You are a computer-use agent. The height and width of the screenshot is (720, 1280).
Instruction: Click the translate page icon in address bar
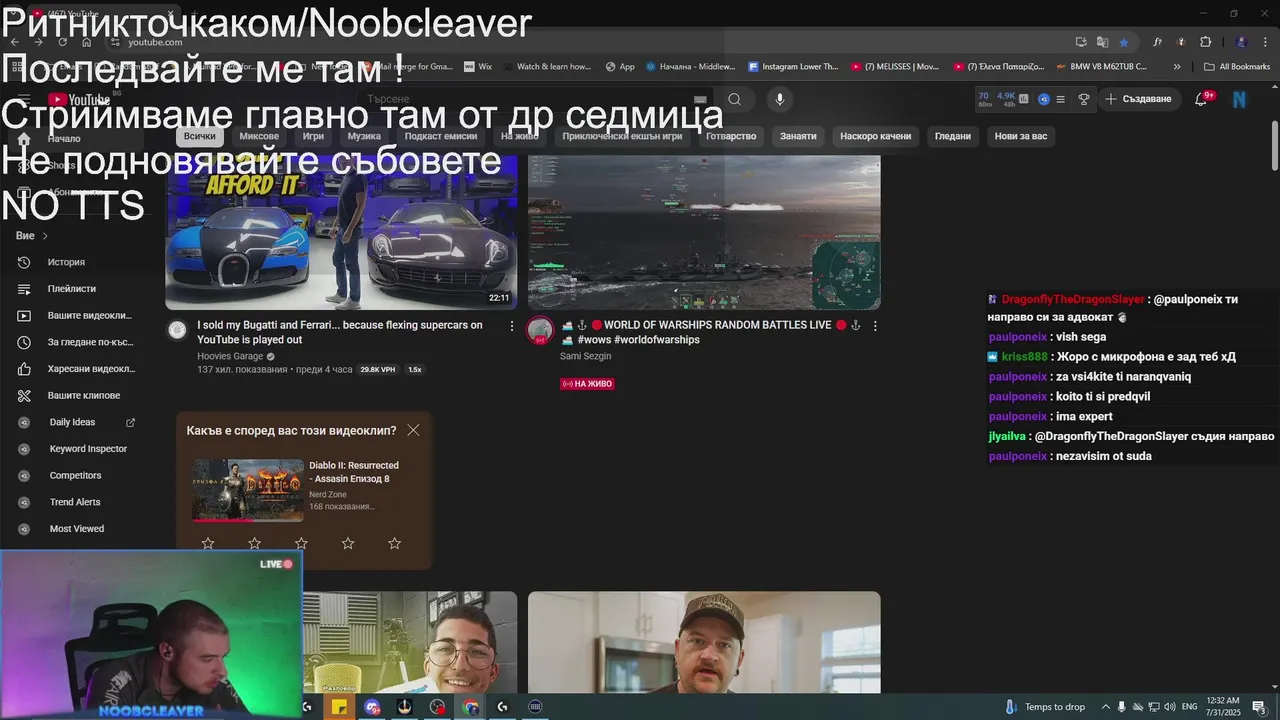(1102, 42)
